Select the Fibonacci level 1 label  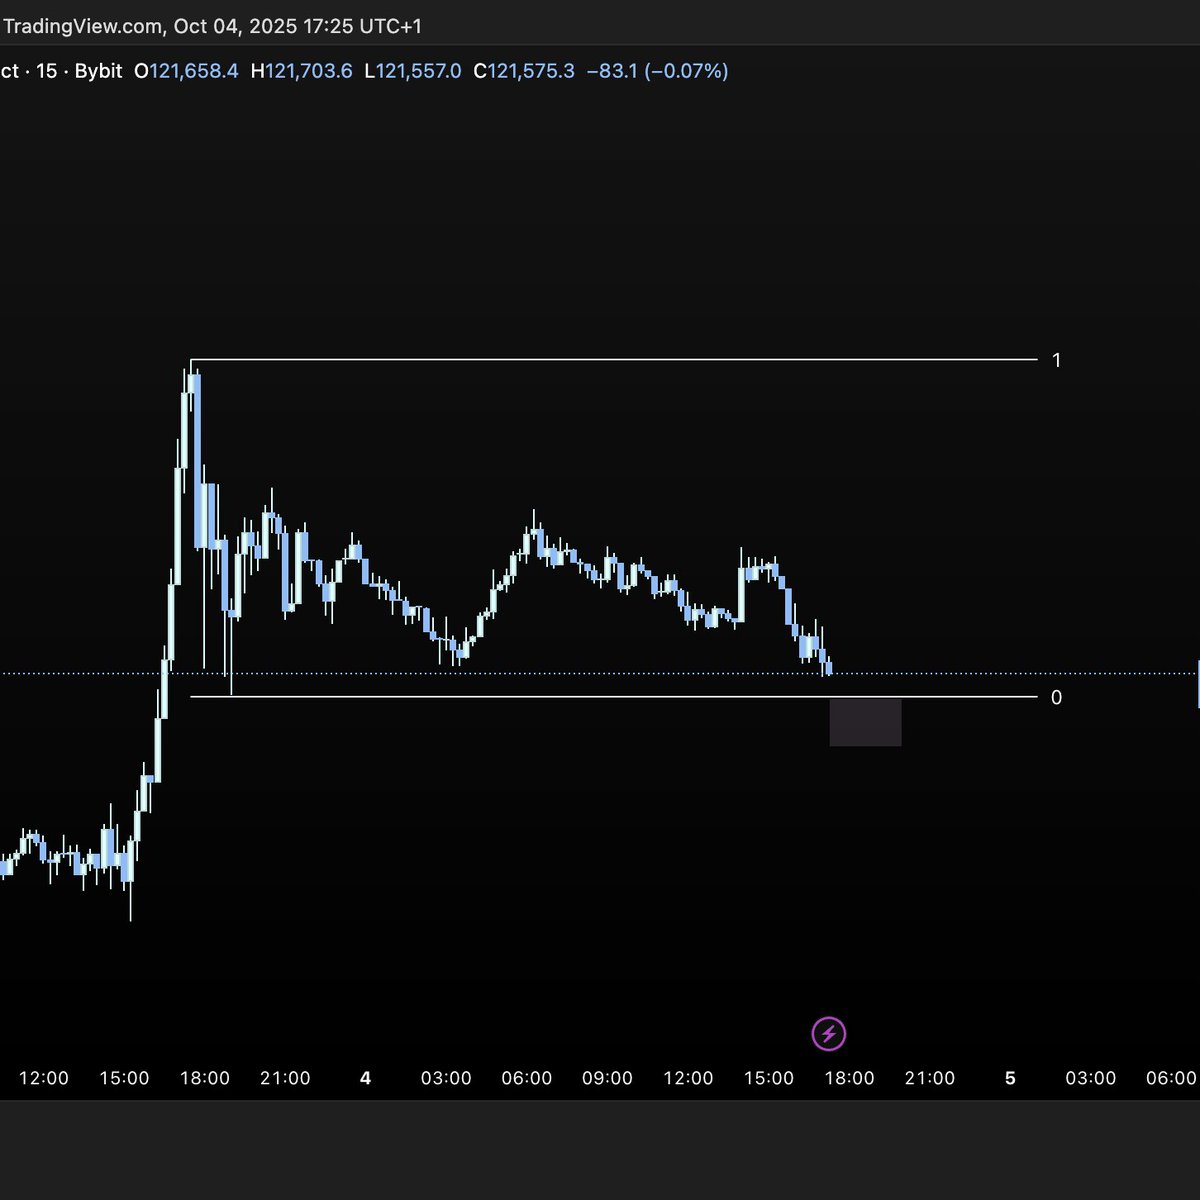pos(1057,360)
